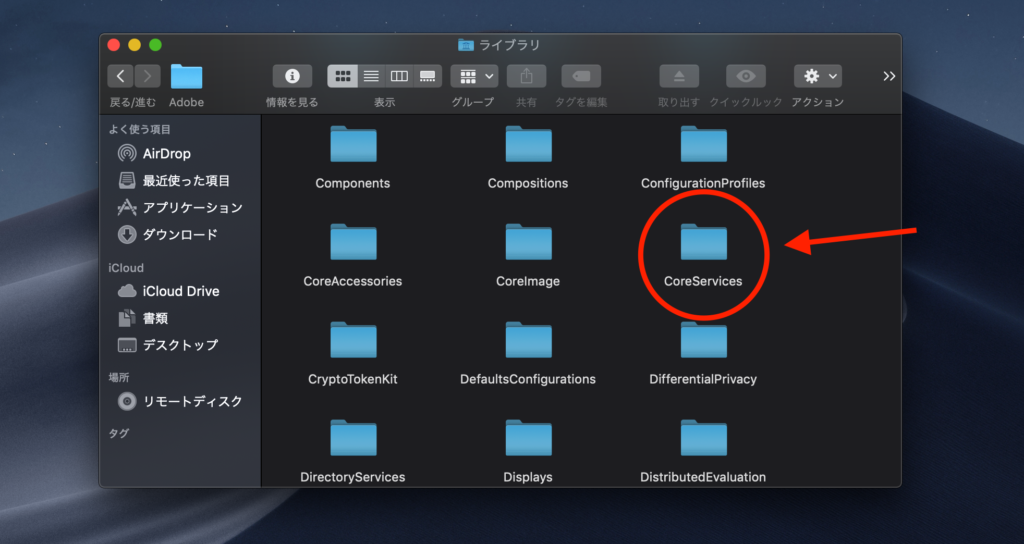Select Remote Disc (リモートディスク) in sidebar
This screenshot has height=544, width=1024.
coord(180,401)
